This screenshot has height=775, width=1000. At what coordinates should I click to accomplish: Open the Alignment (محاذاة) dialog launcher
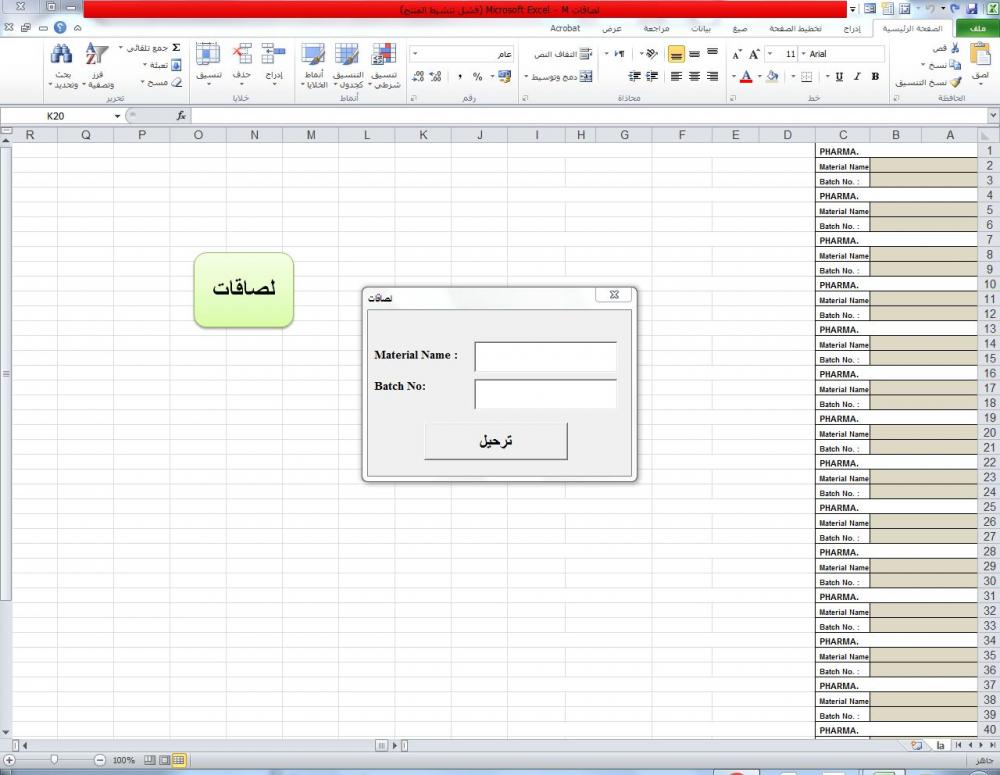[525, 98]
